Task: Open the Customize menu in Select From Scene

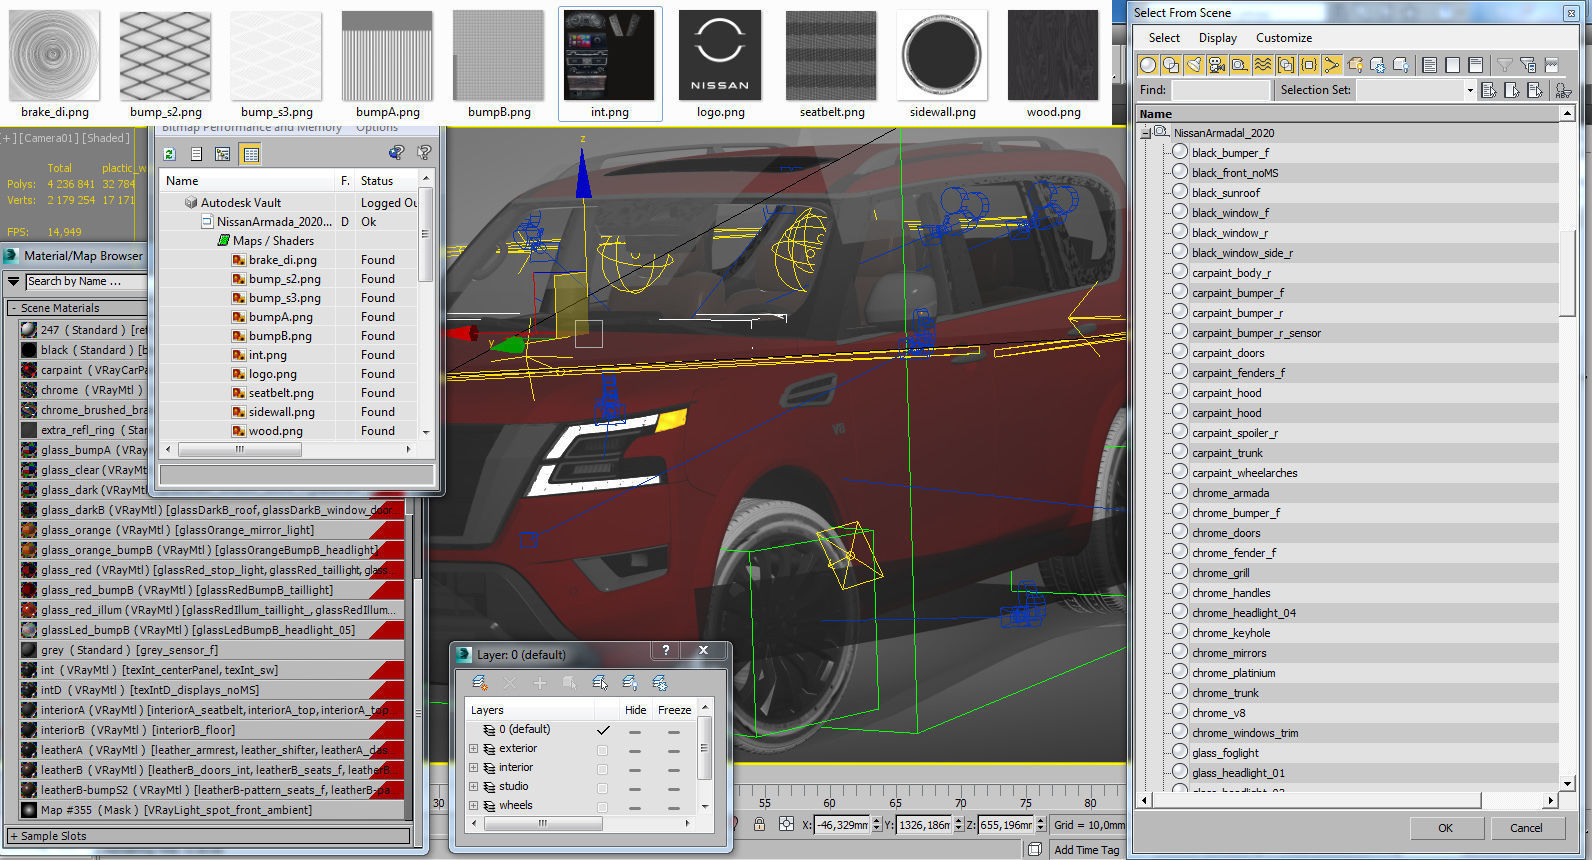Action: pyautogui.click(x=1284, y=38)
